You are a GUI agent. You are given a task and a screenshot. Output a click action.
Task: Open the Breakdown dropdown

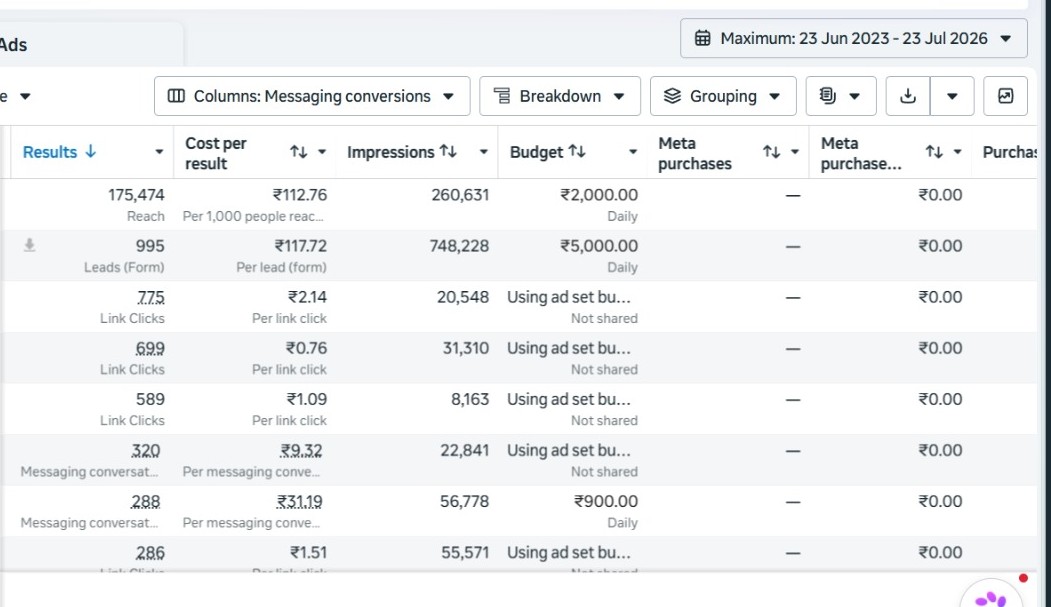[x=560, y=96]
